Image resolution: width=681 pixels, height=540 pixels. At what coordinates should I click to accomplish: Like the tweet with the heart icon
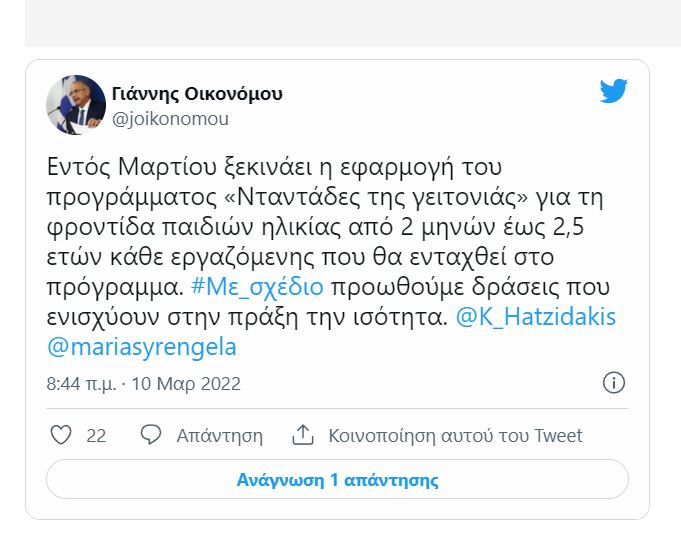point(61,435)
